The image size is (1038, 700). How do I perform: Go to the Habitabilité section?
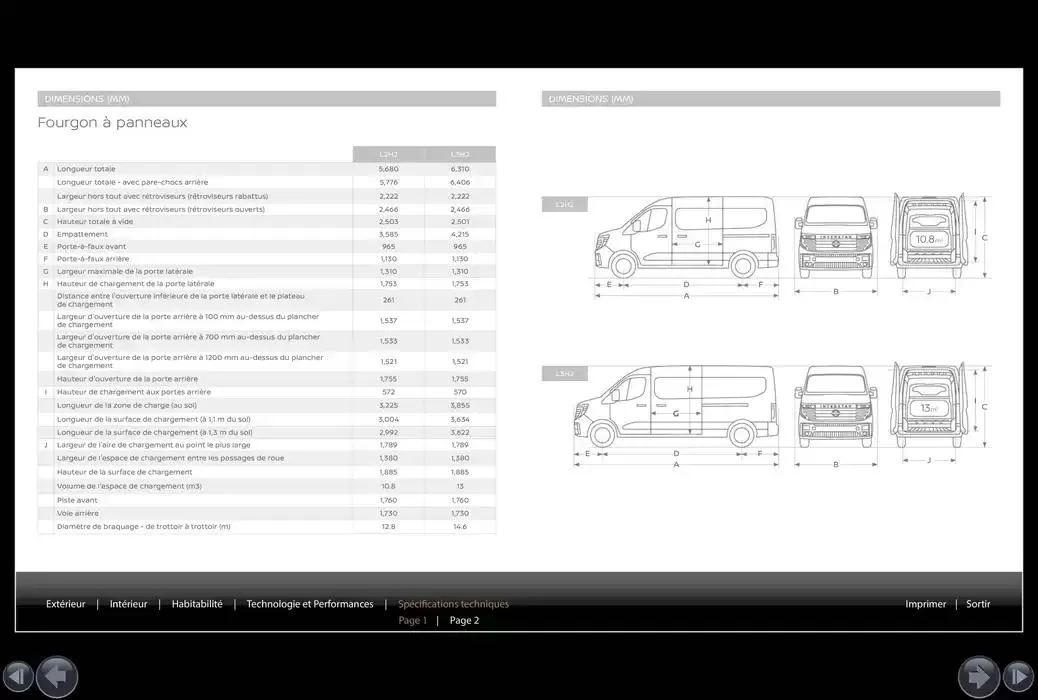[197, 604]
